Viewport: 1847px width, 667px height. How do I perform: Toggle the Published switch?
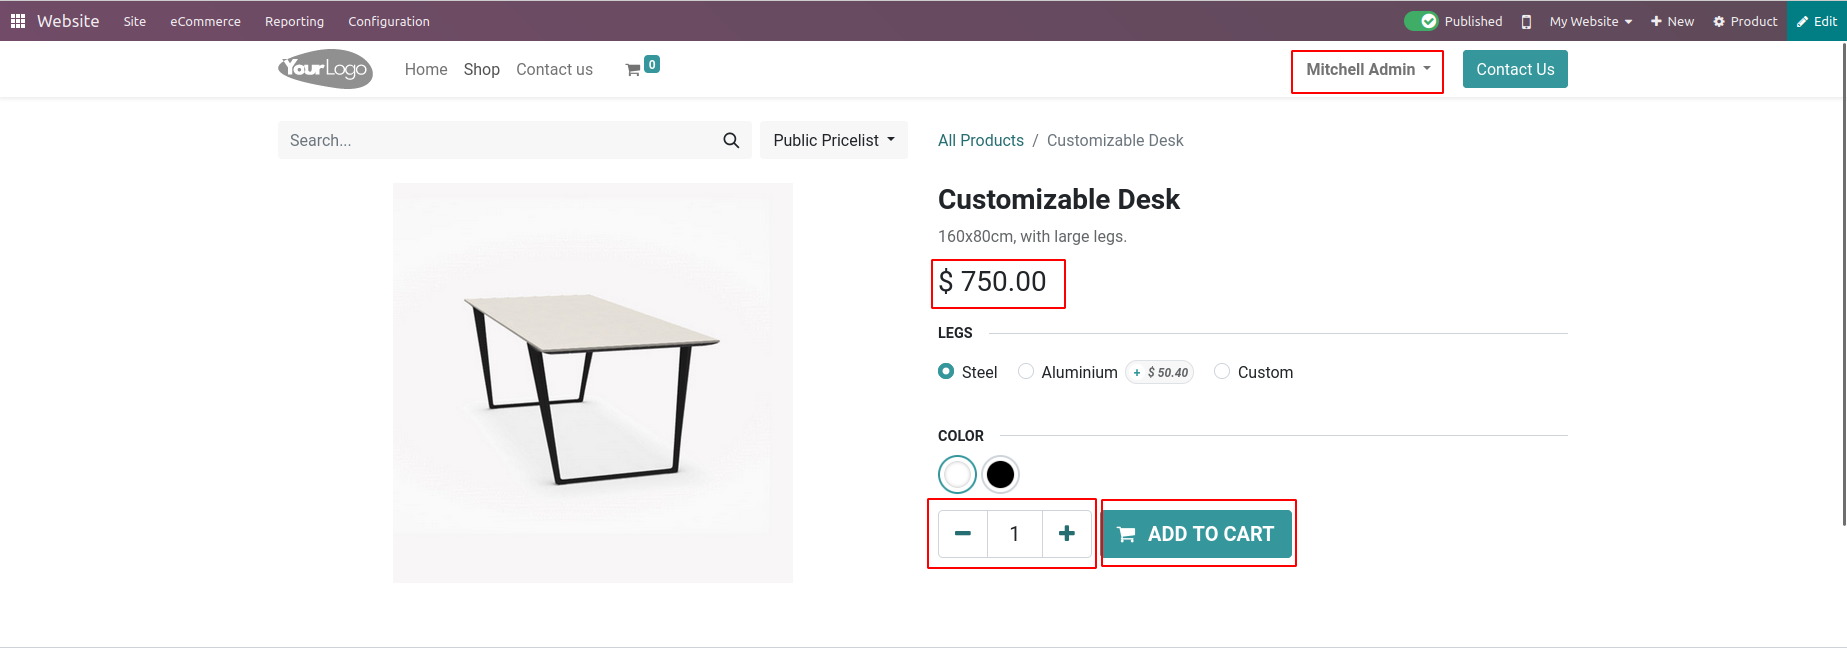click(1421, 21)
